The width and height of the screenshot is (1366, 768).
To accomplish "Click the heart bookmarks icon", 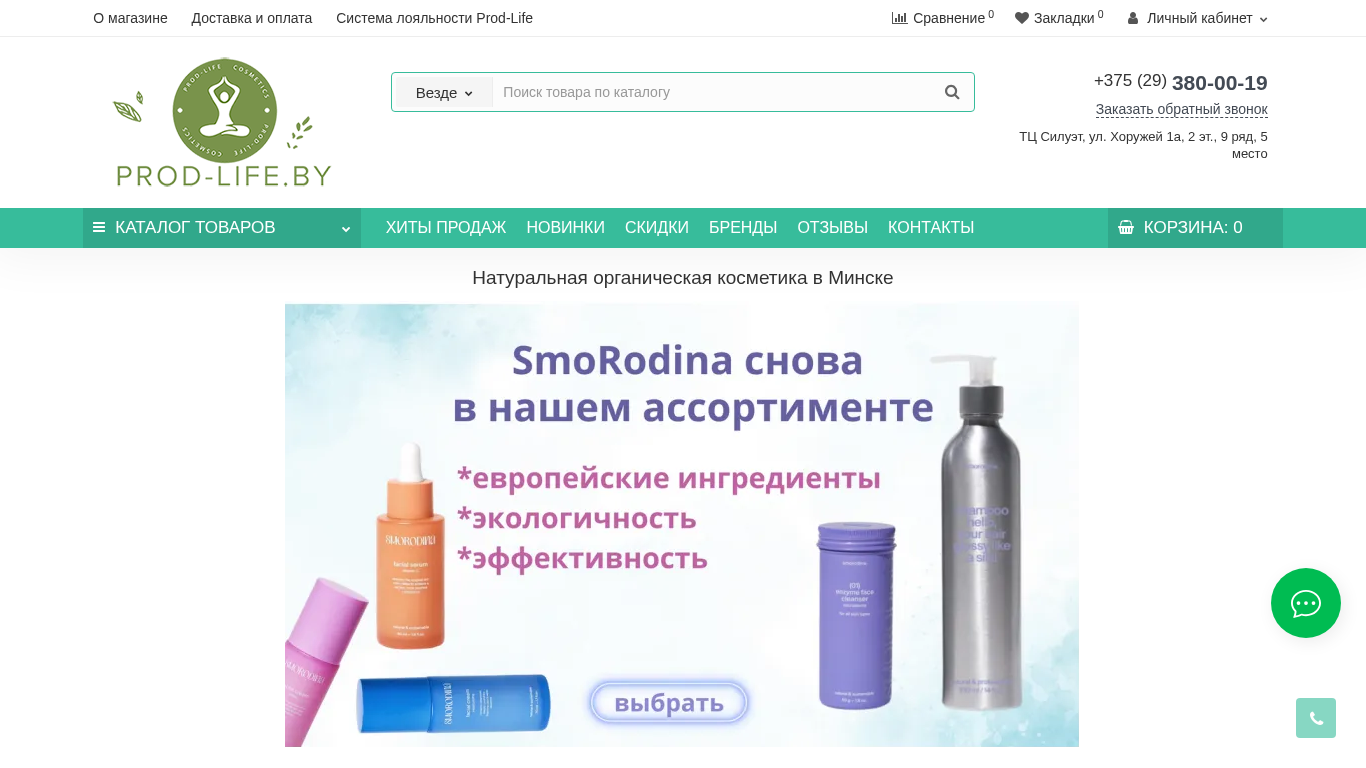I will [x=1022, y=18].
